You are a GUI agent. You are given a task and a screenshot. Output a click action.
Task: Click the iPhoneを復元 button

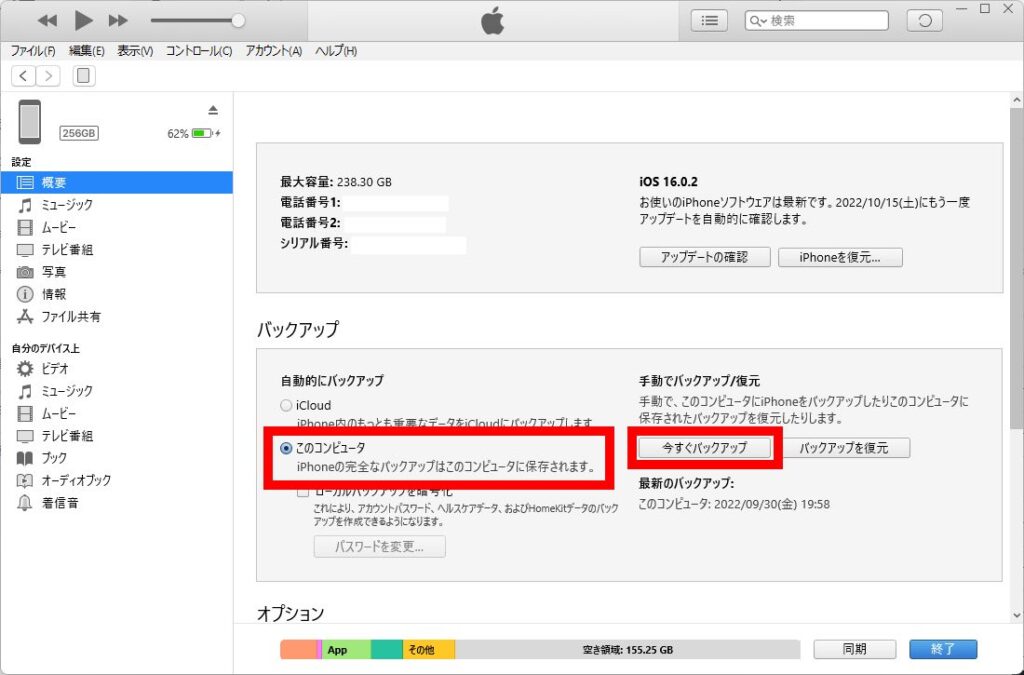tap(840, 257)
